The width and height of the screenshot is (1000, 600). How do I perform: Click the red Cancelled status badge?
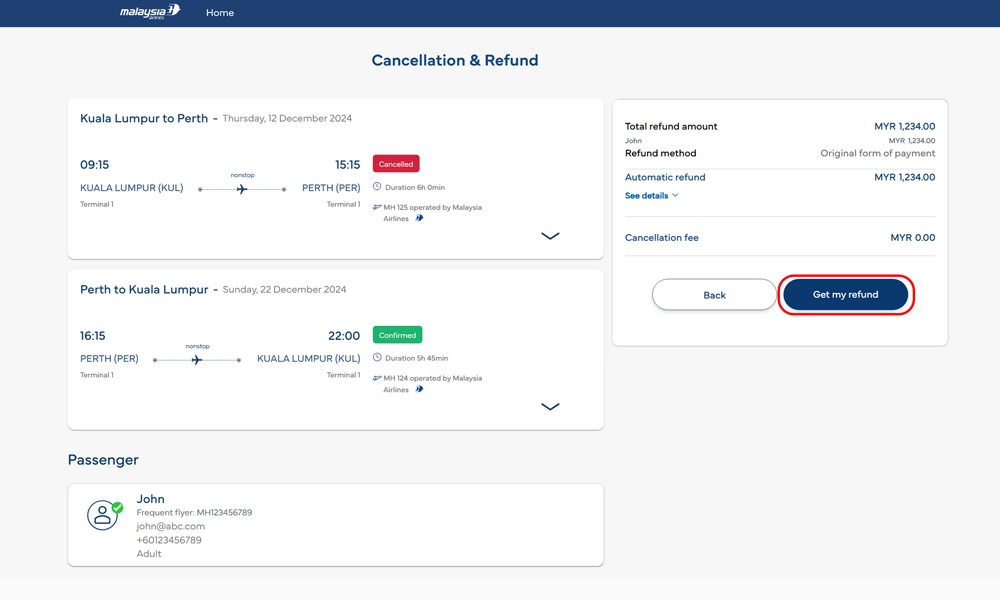(395, 163)
